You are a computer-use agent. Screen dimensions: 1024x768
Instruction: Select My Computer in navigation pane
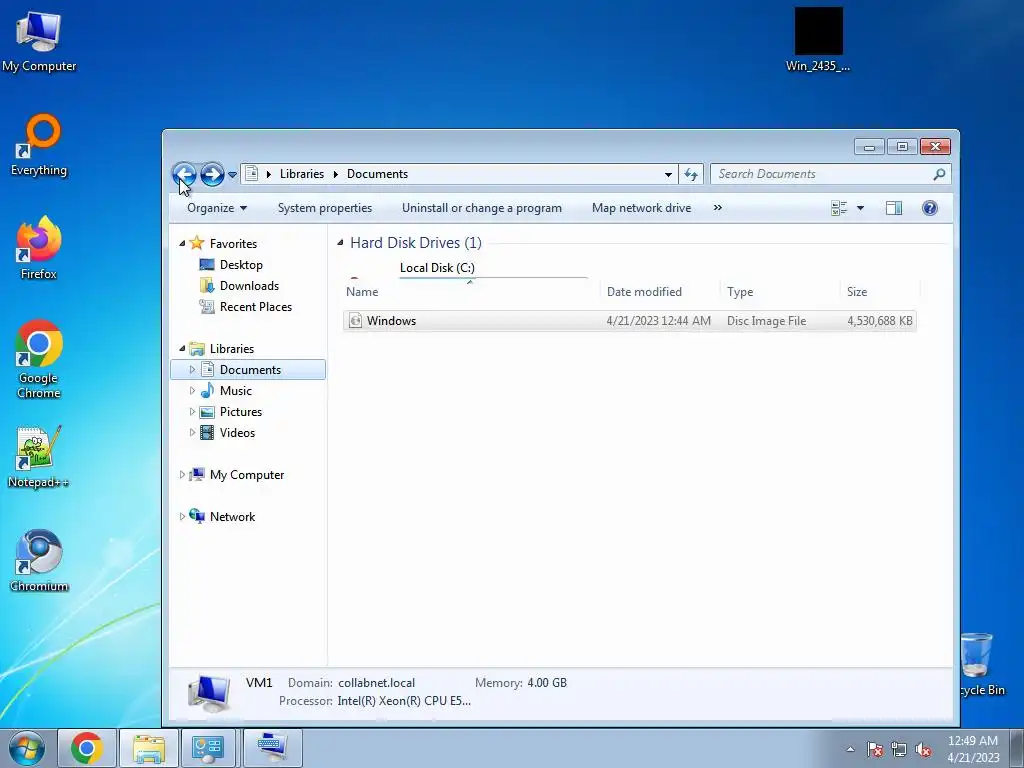247,475
